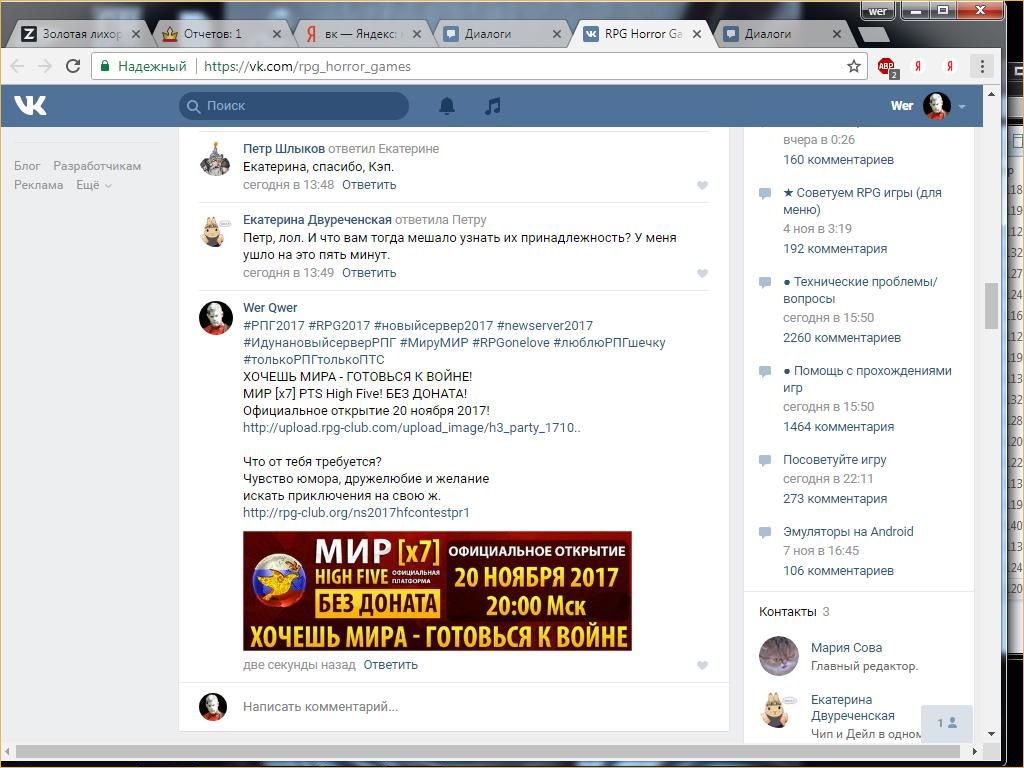Open Блог link in sidebar
Screen dimensions: 1024x768
tap(27, 166)
